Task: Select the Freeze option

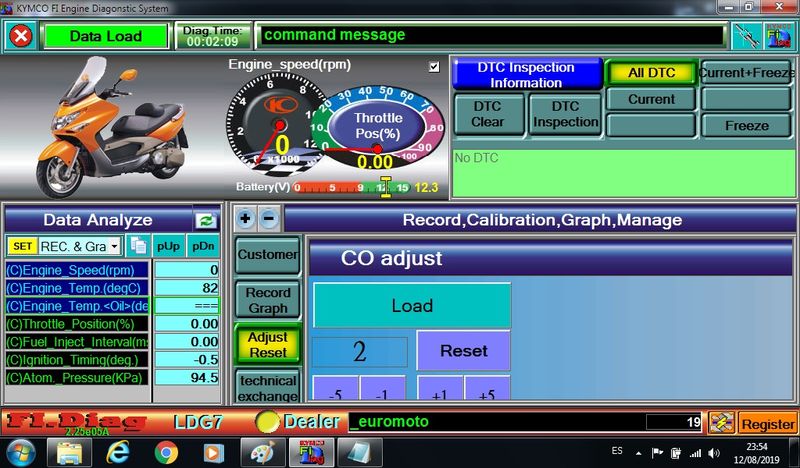Action: click(746, 126)
